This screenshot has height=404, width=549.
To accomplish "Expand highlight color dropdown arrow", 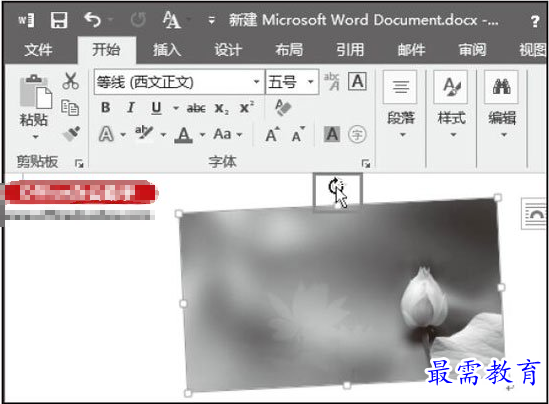I will coord(163,134).
